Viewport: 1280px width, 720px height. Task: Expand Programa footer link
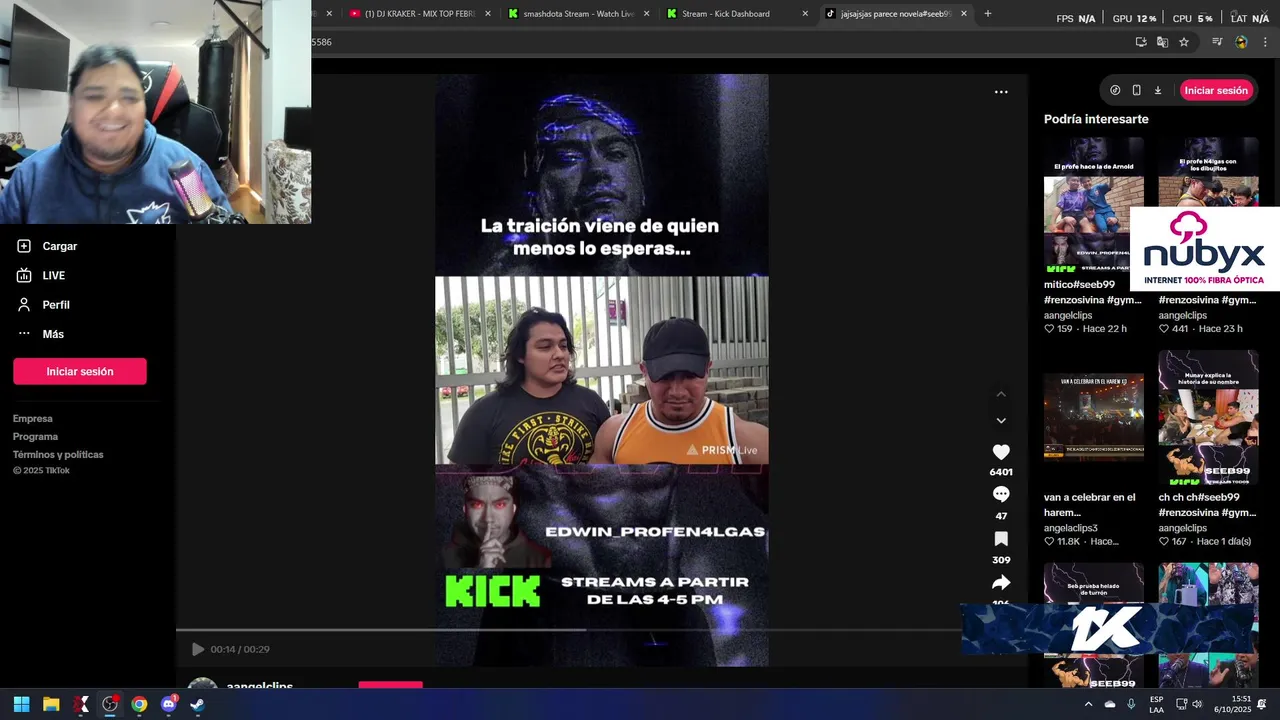point(36,437)
